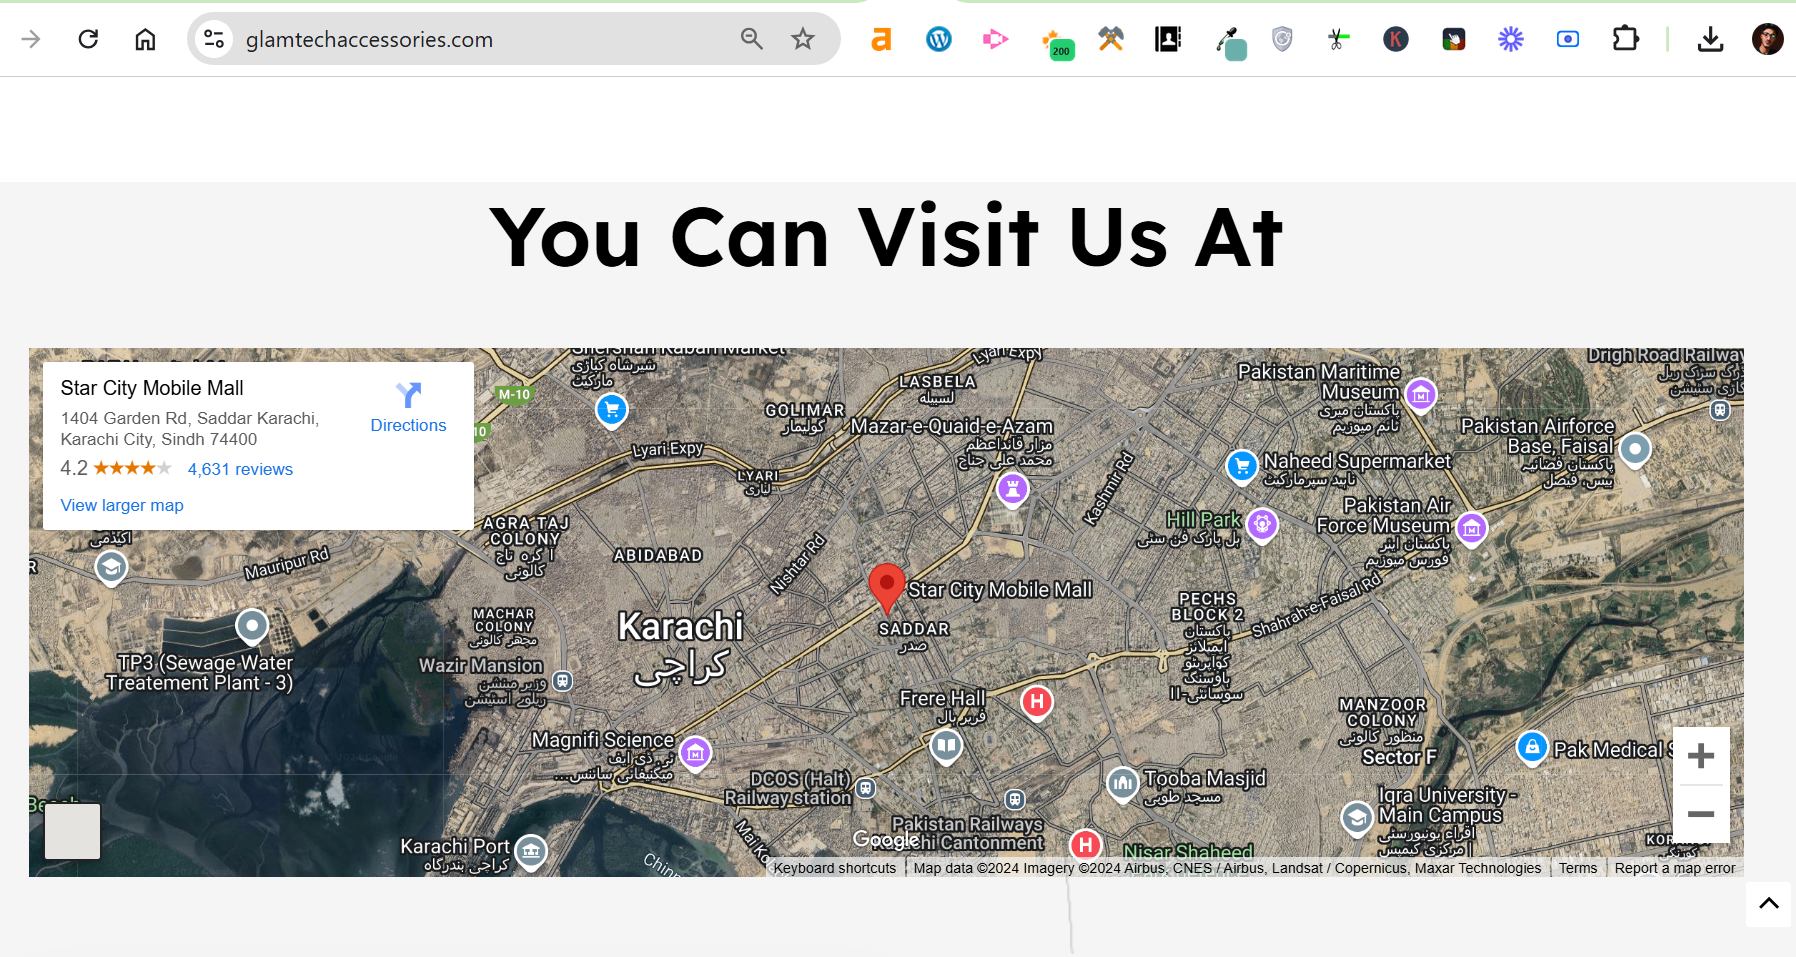Click the Mazar-e-Quaid-e-Azam monument marker

(1013, 489)
